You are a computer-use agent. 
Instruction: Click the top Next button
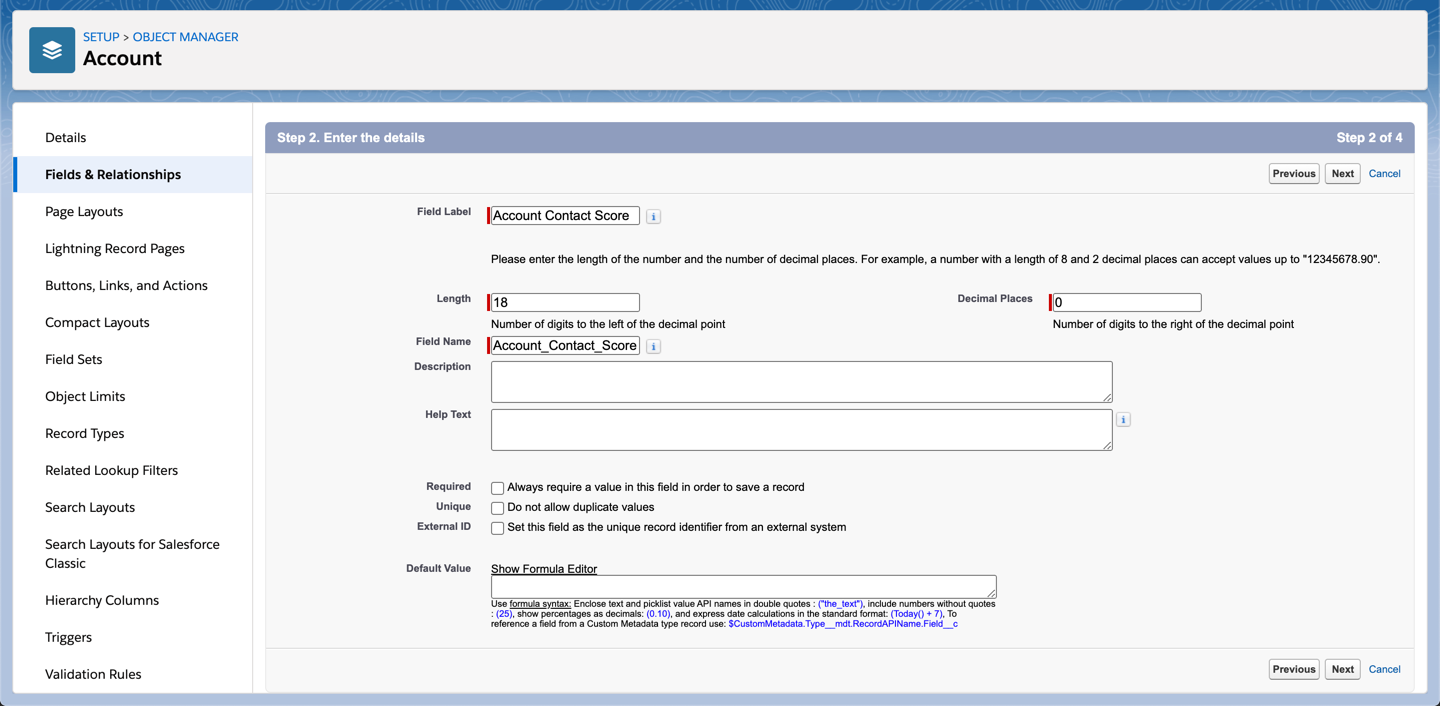click(1342, 174)
